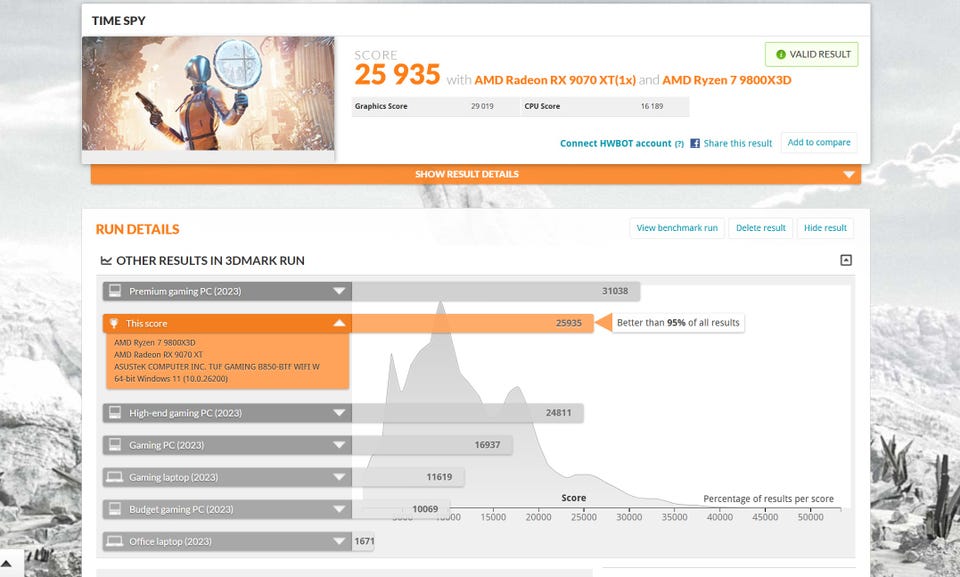Click the 16937 Gaming PC bar value

pyautogui.click(x=487, y=445)
